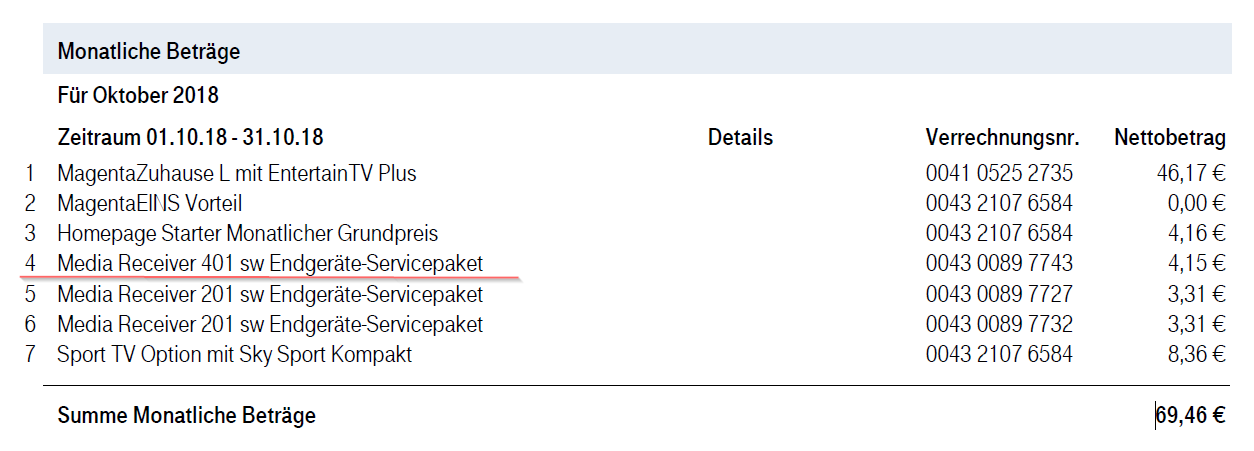Click billing number 0043 0089 7732
This screenshot has height=451, width=1254.
pyautogui.click(x=999, y=324)
